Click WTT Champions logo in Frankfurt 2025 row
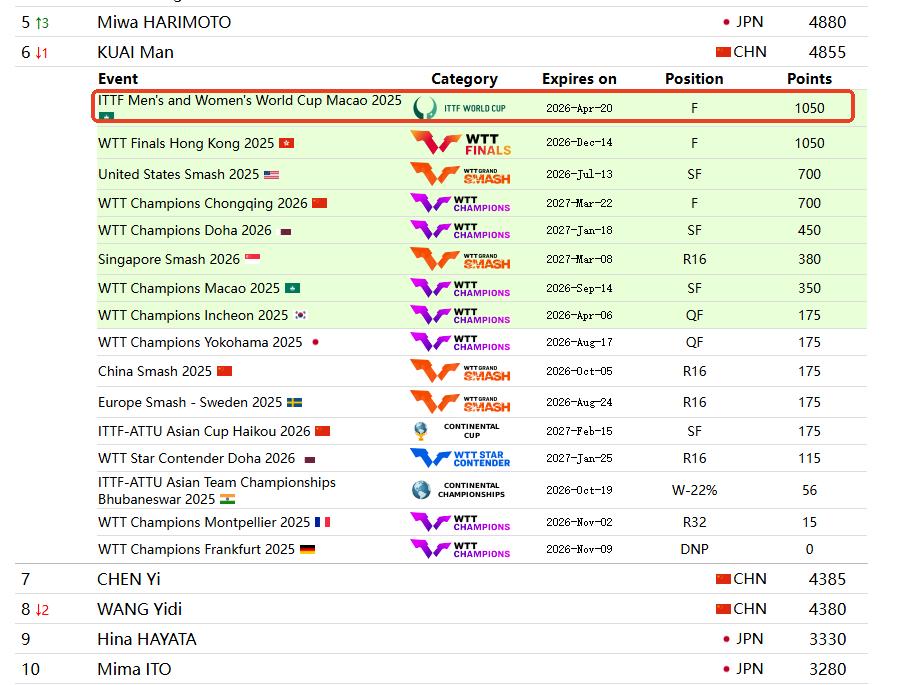The image size is (920, 685). point(461,549)
